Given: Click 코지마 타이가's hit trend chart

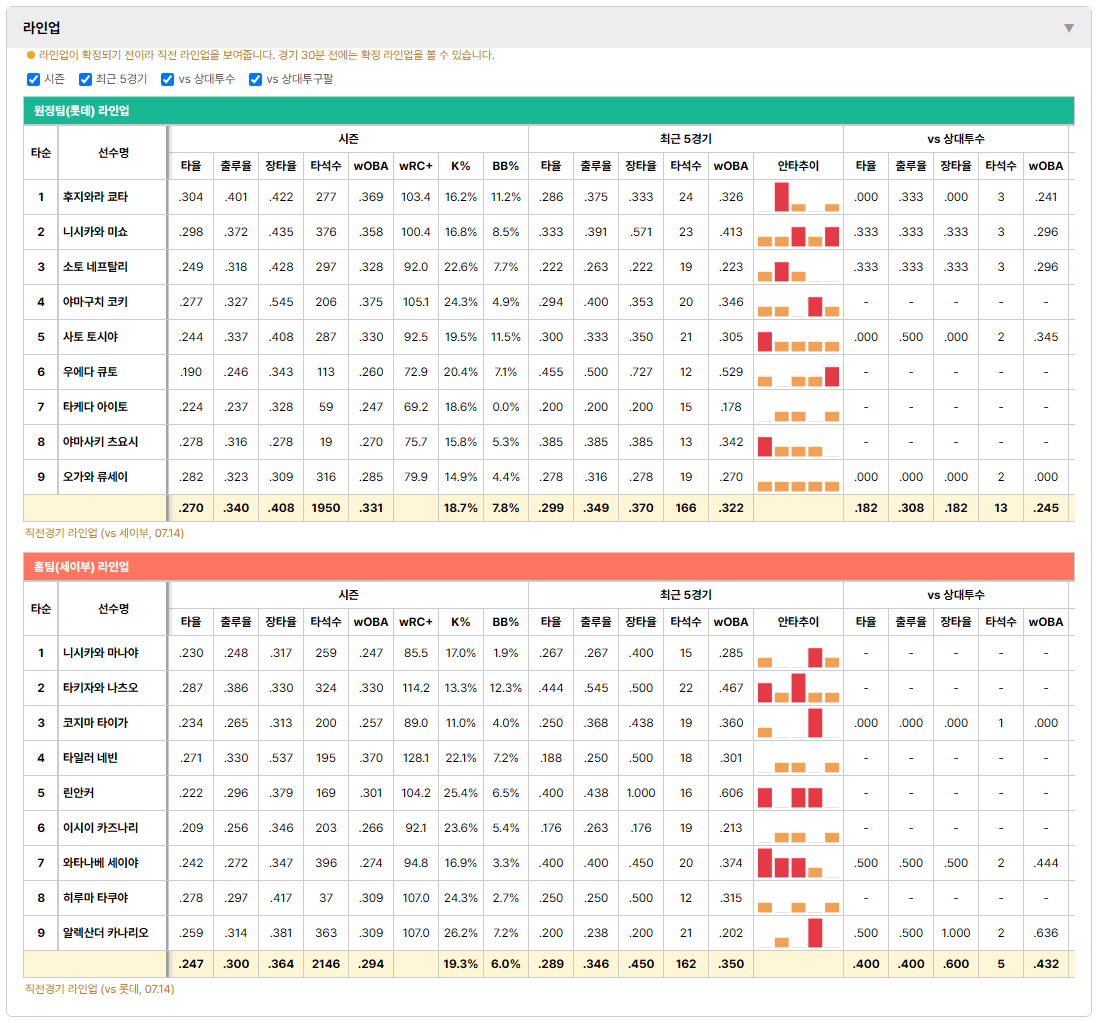Looking at the screenshot, I should click(x=798, y=723).
